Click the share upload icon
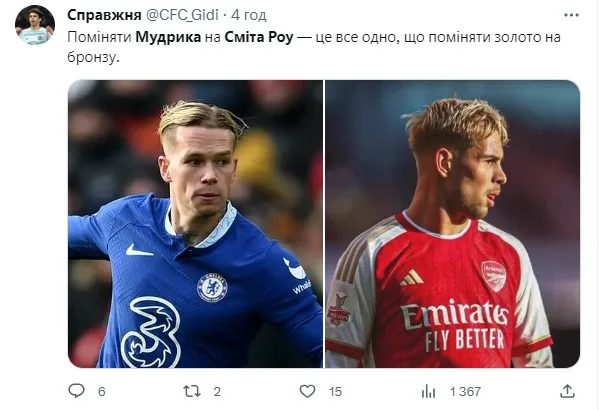601x410 pixels. click(x=567, y=391)
